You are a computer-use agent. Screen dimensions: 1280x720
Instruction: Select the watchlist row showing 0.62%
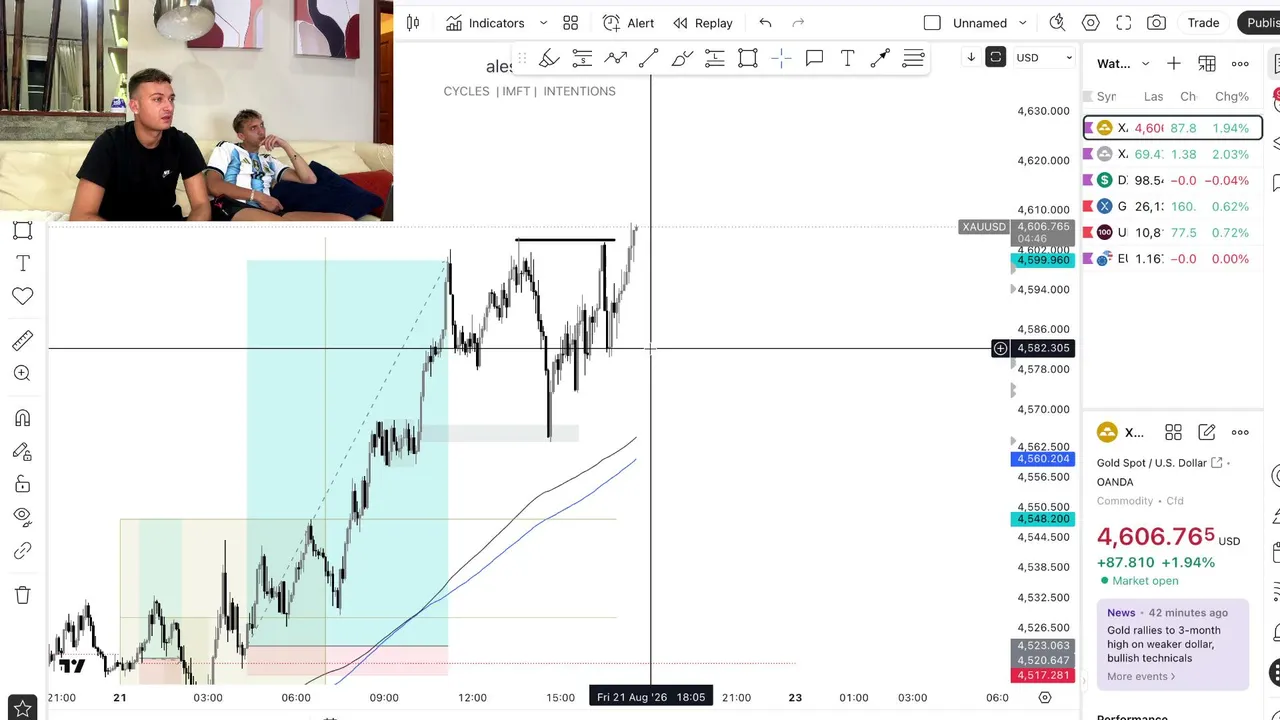click(1173, 206)
